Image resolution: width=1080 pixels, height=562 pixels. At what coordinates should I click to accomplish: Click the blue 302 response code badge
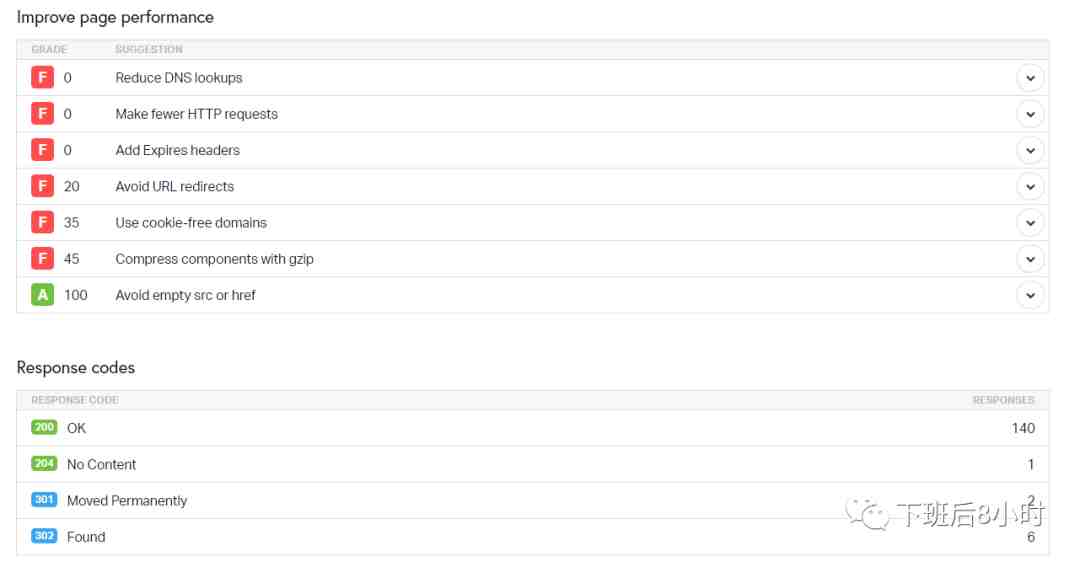[44, 536]
